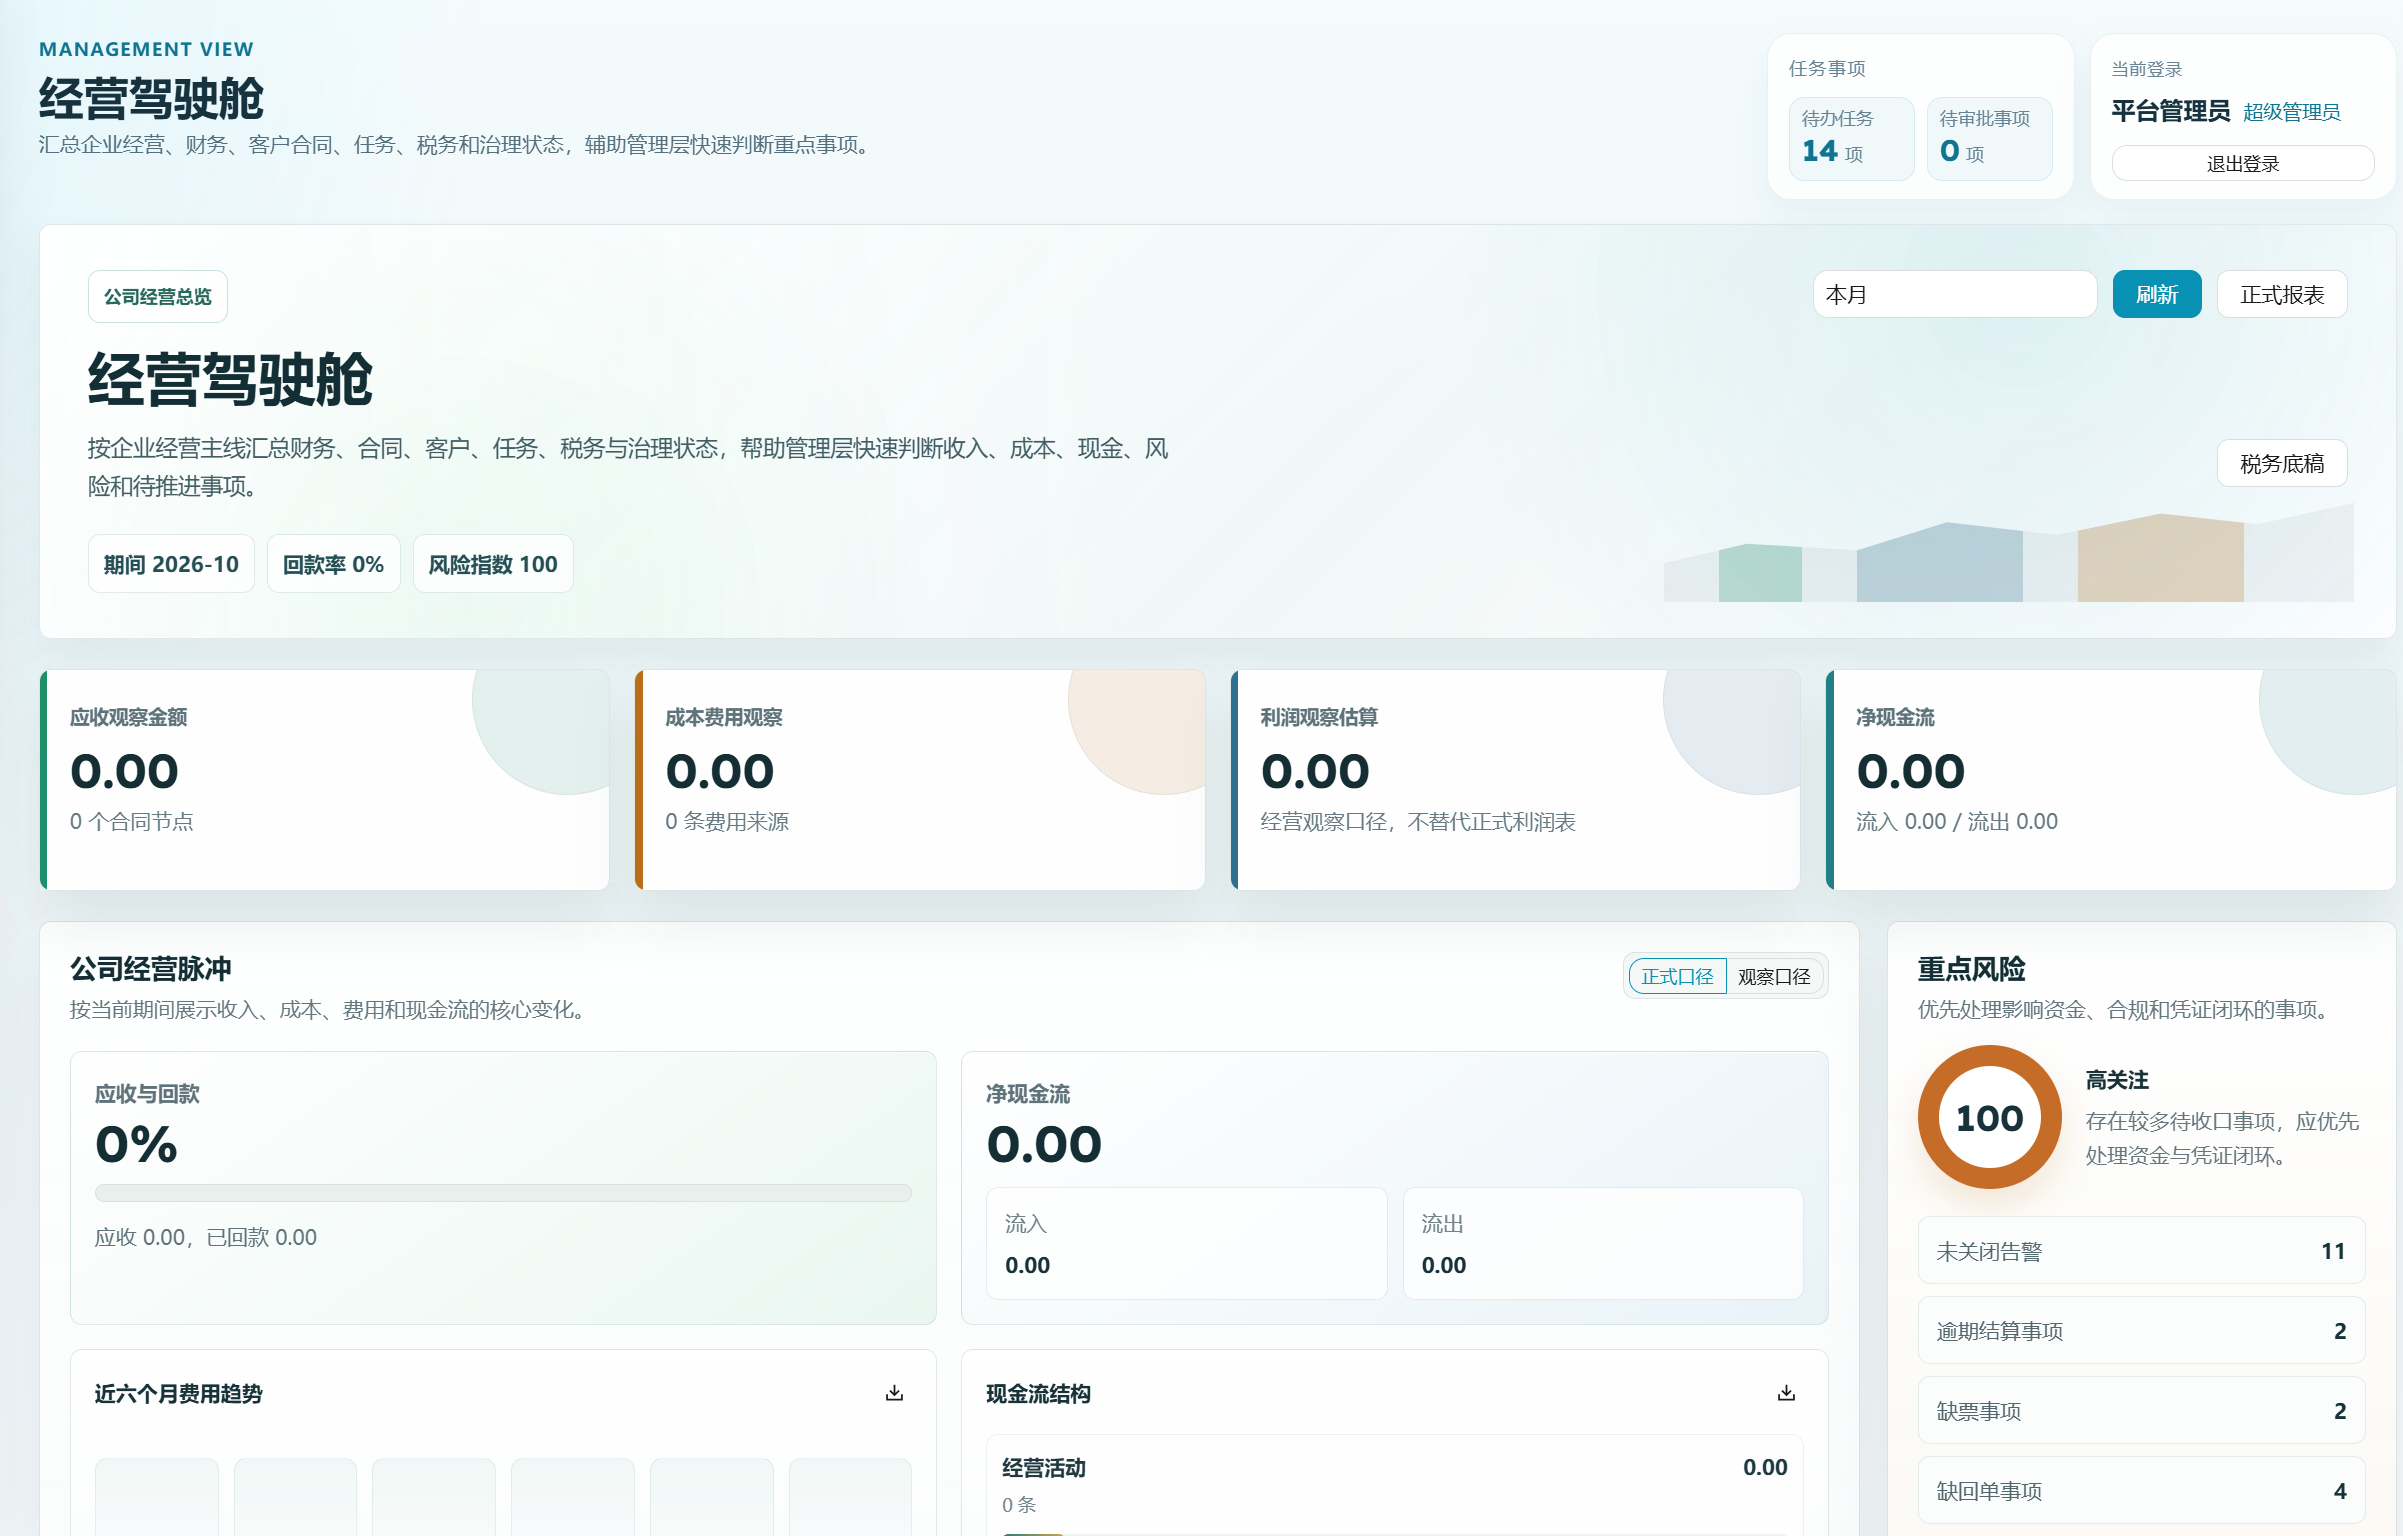Click the 风险指数 100 chip
Image resolution: width=2403 pixels, height=1536 pixels.
click(x=493, y=564)
